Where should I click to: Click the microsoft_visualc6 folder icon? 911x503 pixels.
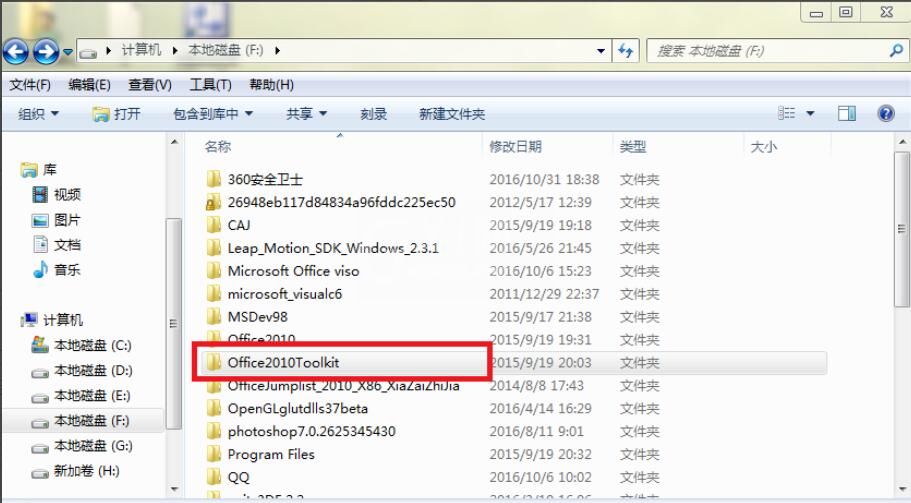[213, 293]
